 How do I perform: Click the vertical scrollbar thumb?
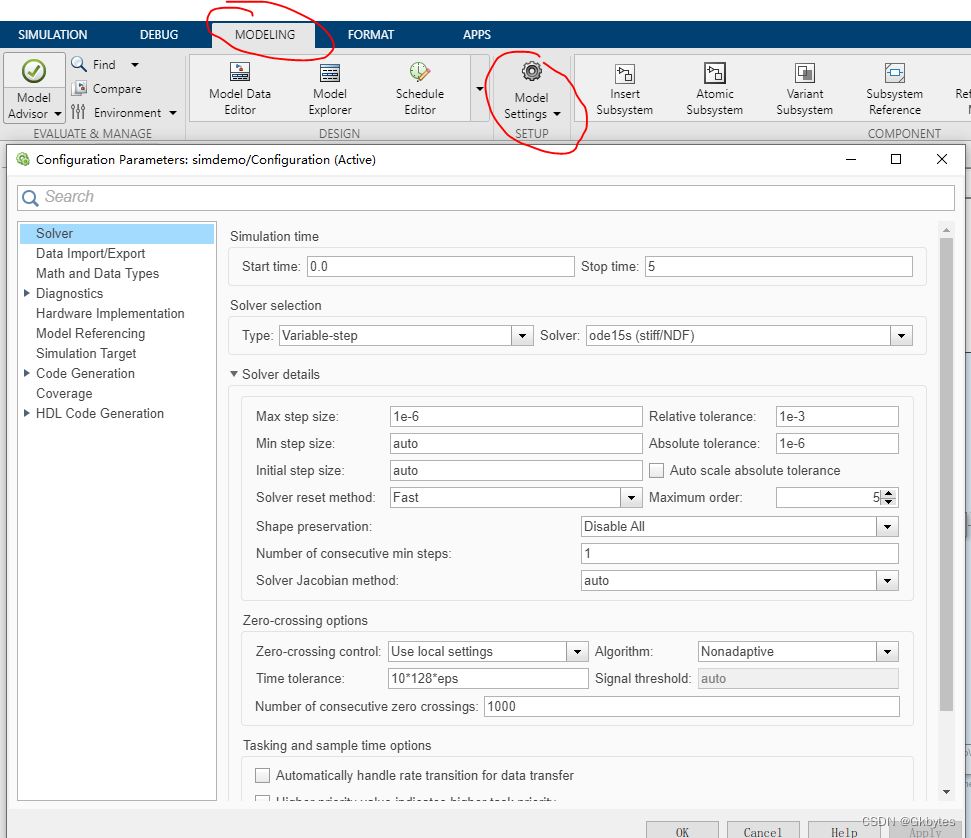coord(946,474)
